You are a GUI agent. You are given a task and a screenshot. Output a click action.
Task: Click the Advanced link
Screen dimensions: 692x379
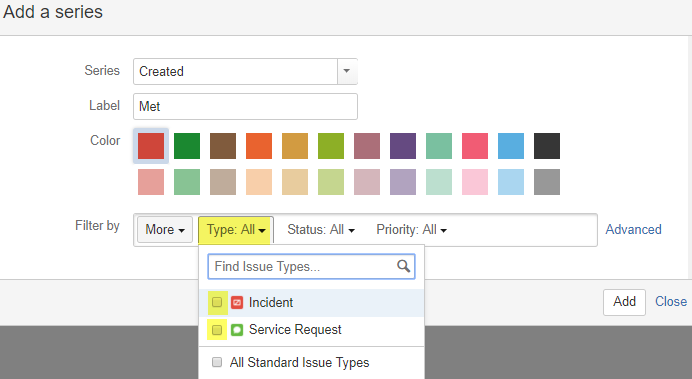633,229
